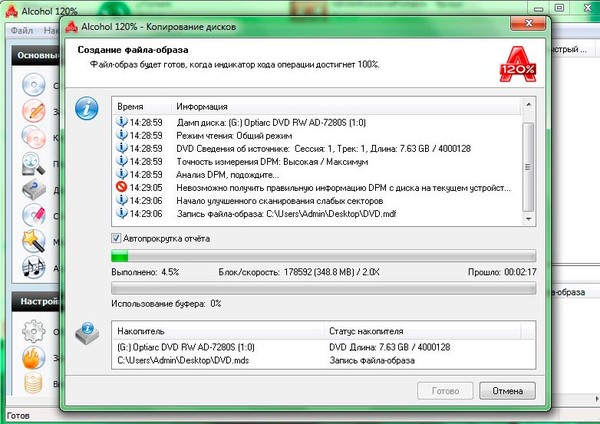
Task: Click the Информация column header
Action: point(346,106)
